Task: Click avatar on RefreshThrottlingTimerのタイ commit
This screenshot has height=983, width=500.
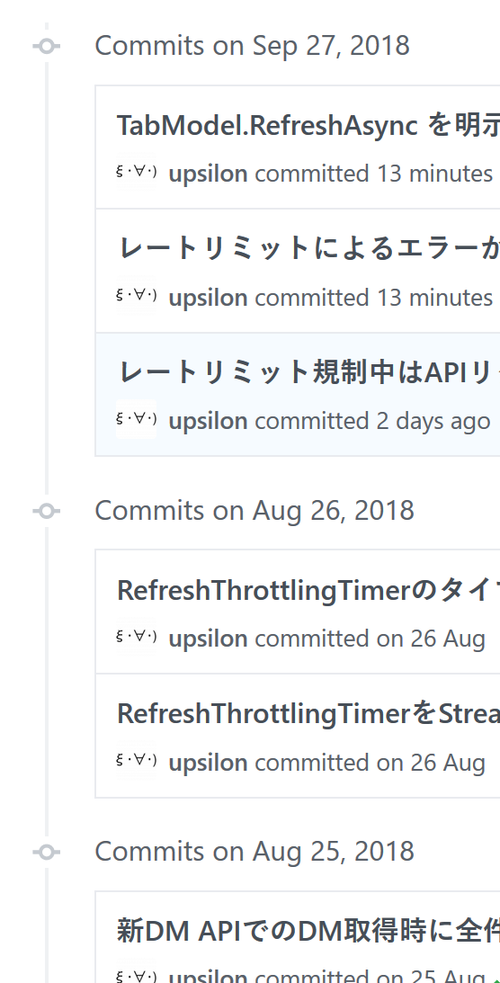Action: point(136,636)
